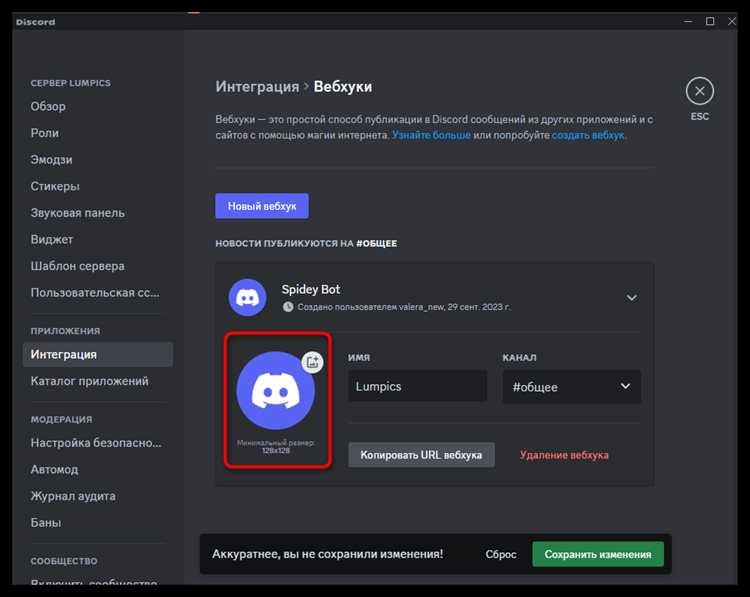Go back to Интеграция breadcrumb
This screenshot has width=750, height=597.
[257, 87]
